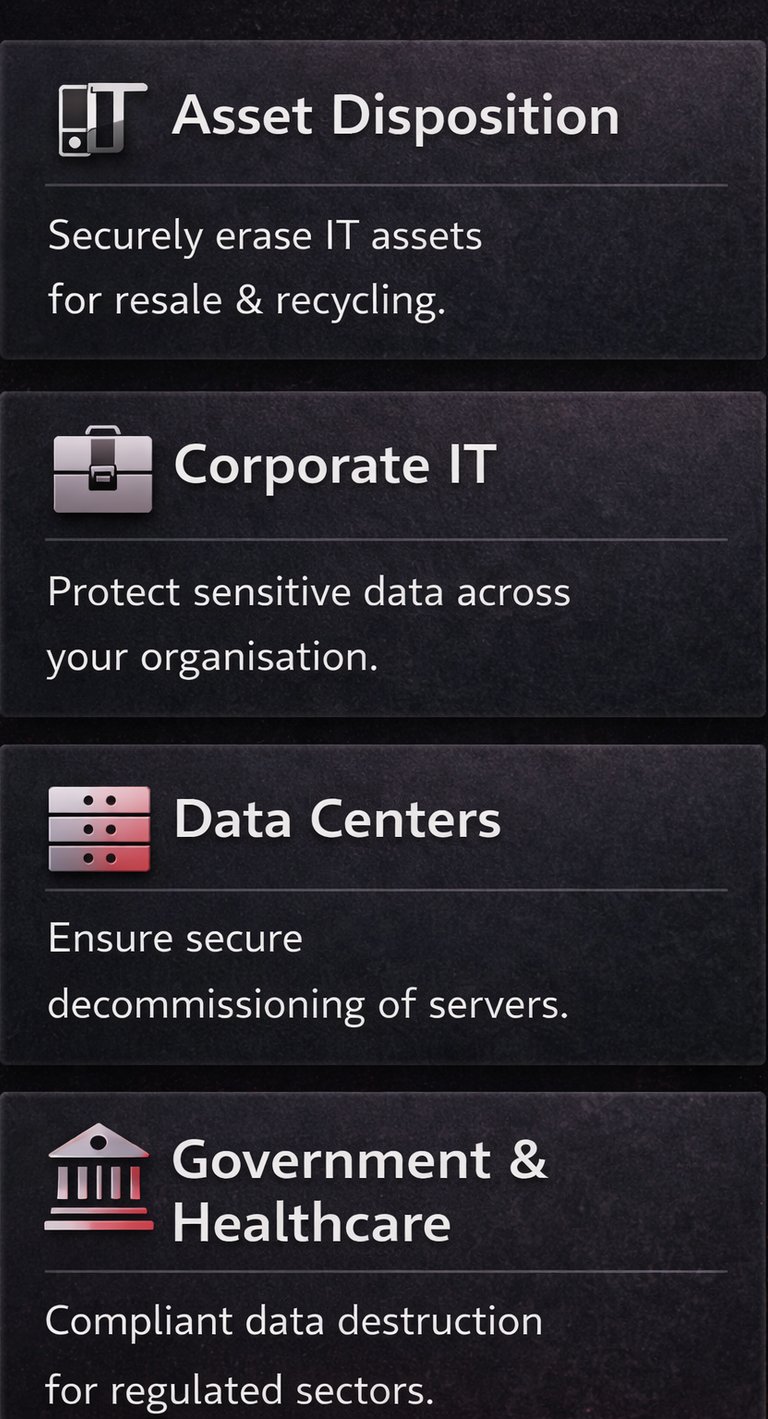Click 'Compliant data destruction' description
The width and height of the screenshot is (768, 1419).
(x=294, y=1322)
